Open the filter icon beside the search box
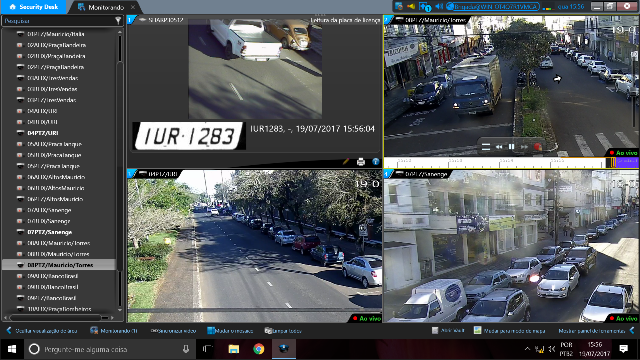The image size is (640, 360). (118, 20)
